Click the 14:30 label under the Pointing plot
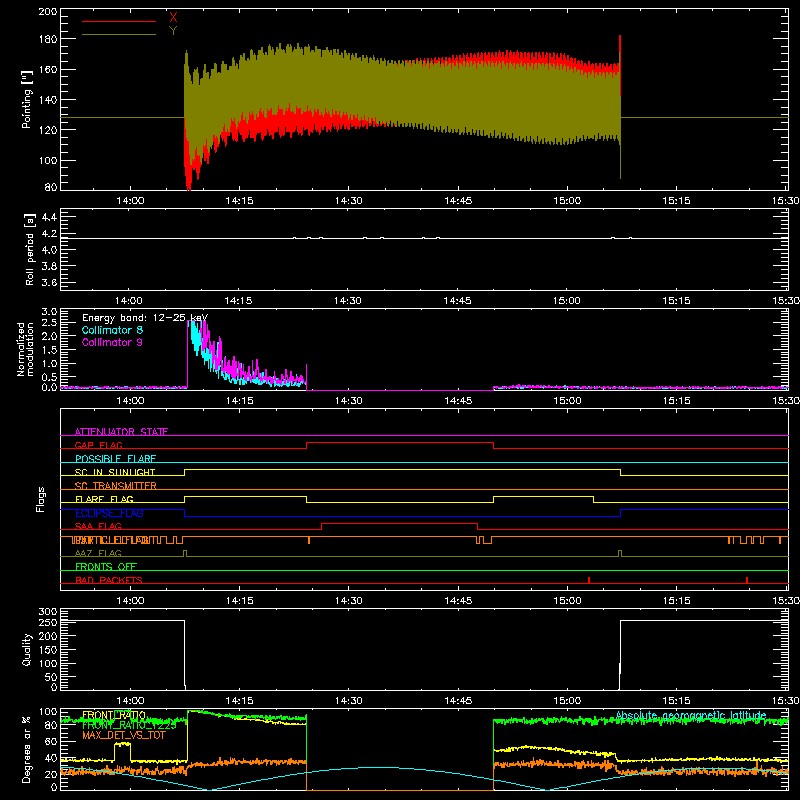This screenshot has width=800, height=800. 348,201
